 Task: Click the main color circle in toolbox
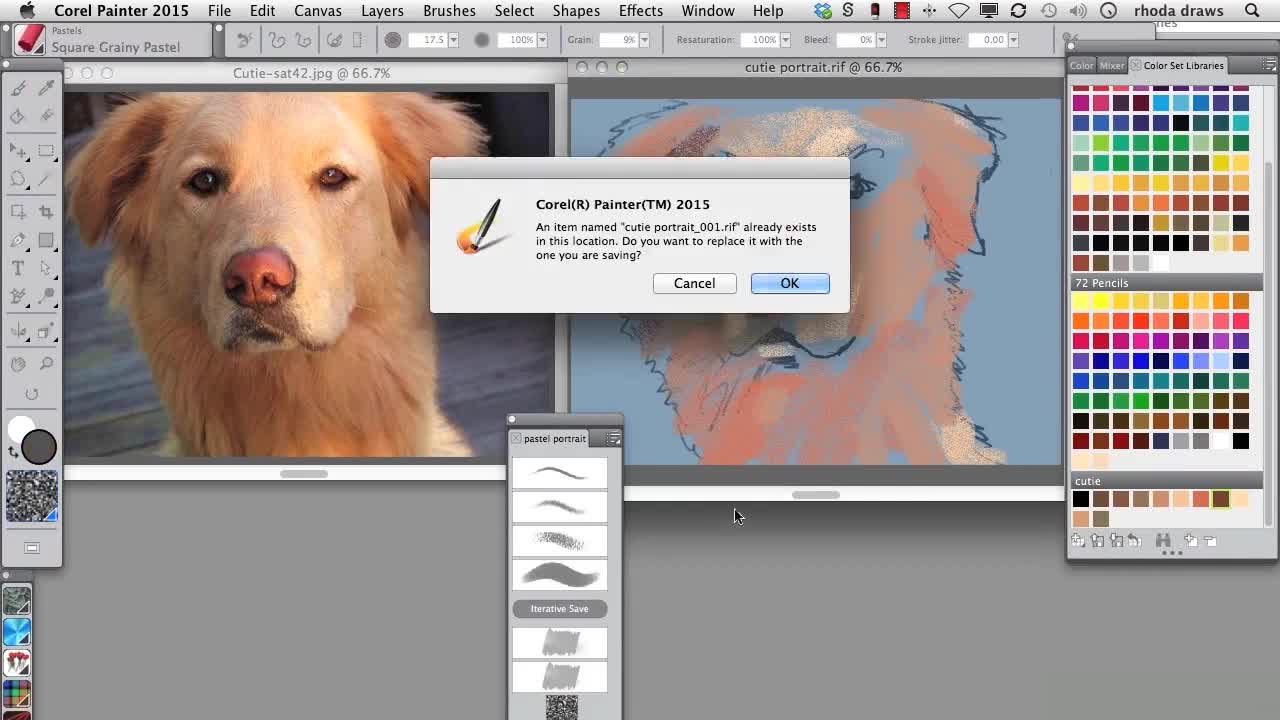[39, 447]
